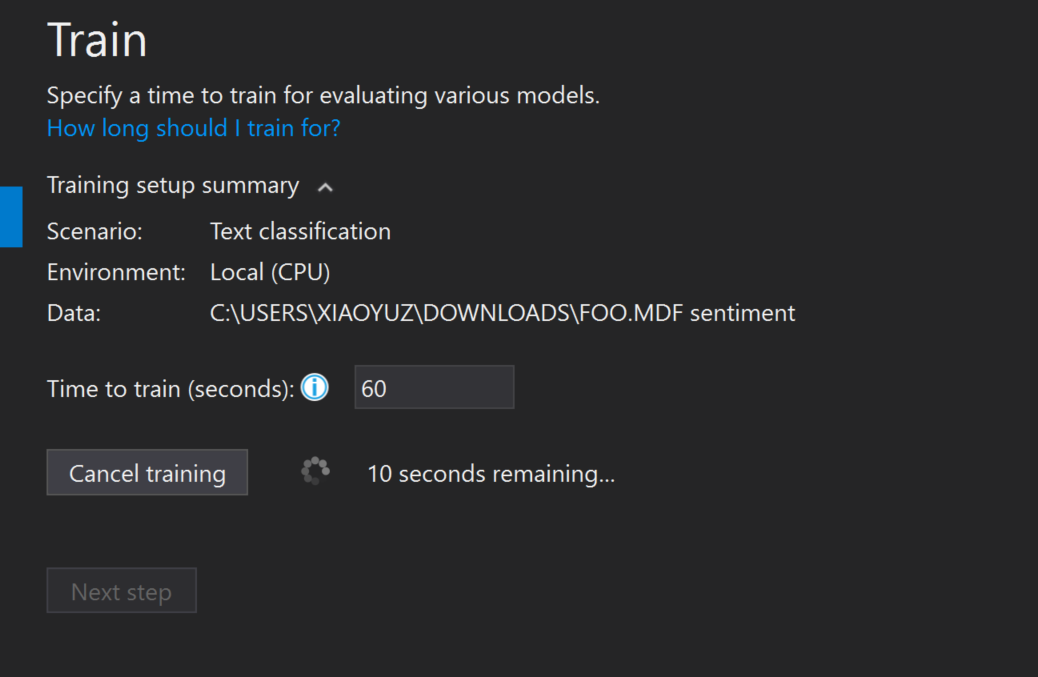This screenshot has width=1038, height=677.
Task: Click the loader icon beside the countdown text
Action: click(315, 472)
